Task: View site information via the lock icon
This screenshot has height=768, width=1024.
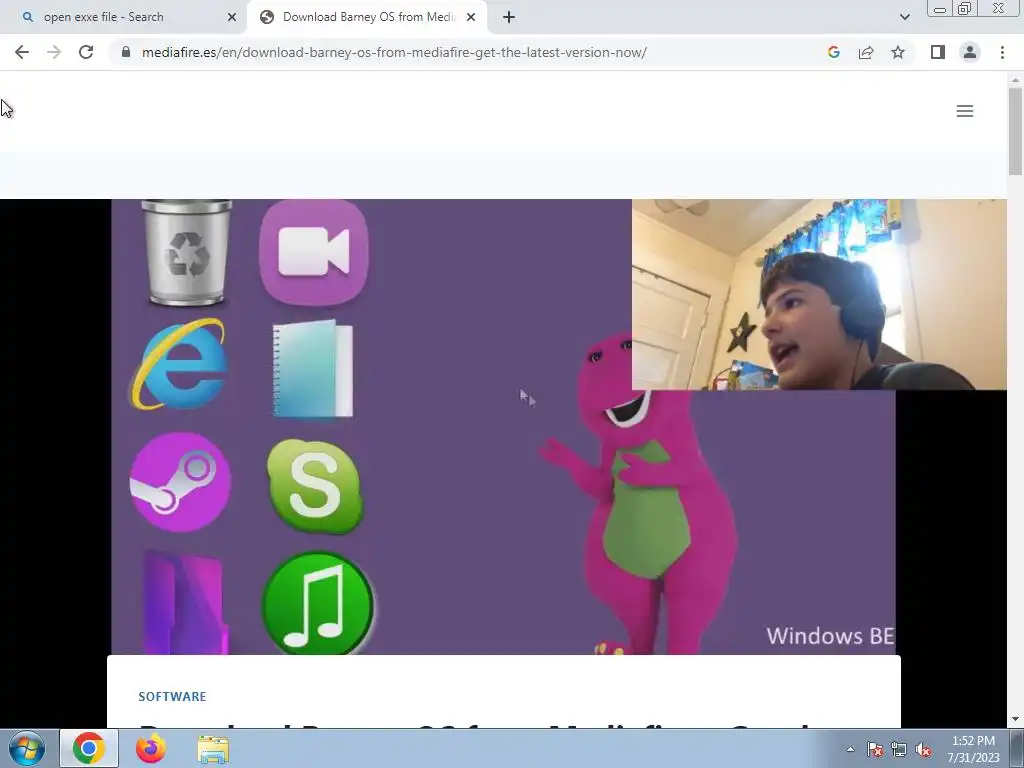Action: (126, 52)
